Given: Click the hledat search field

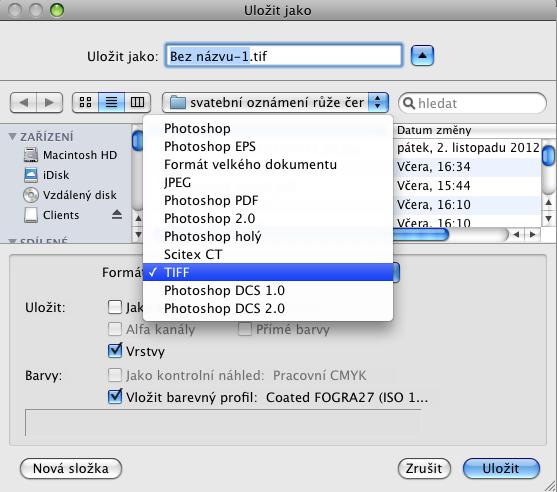Looking at the screenshot, I should pos(472,103).
